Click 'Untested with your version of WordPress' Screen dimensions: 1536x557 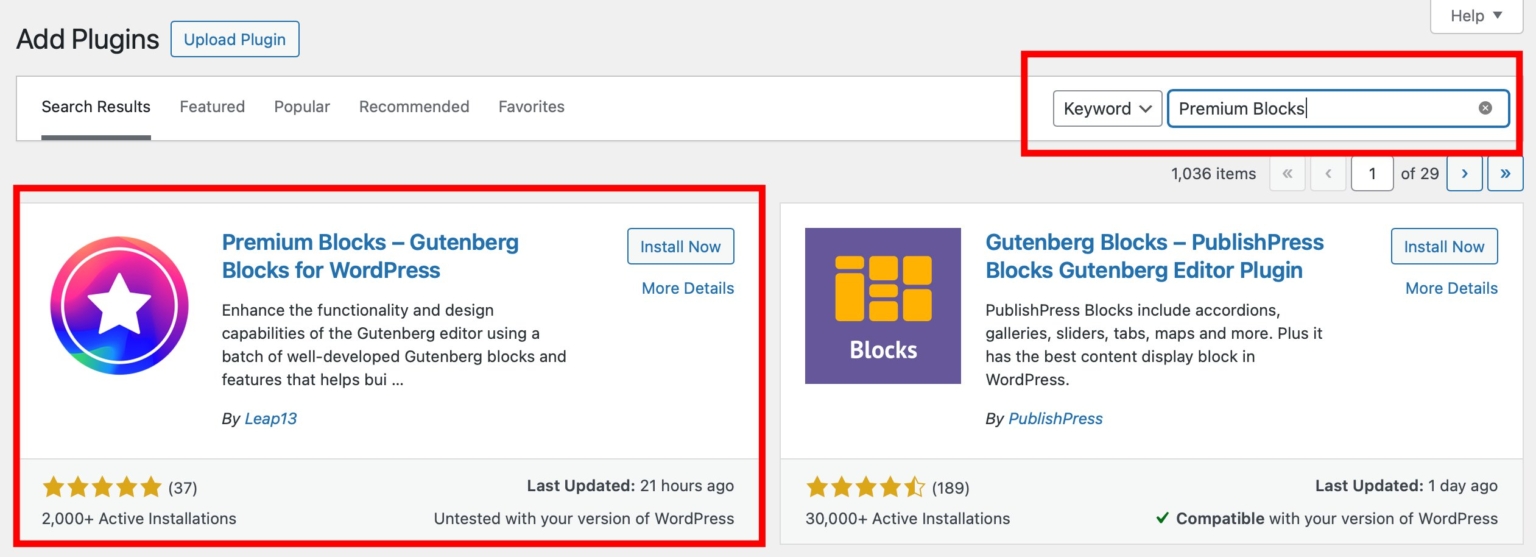(x=584, y=519)
